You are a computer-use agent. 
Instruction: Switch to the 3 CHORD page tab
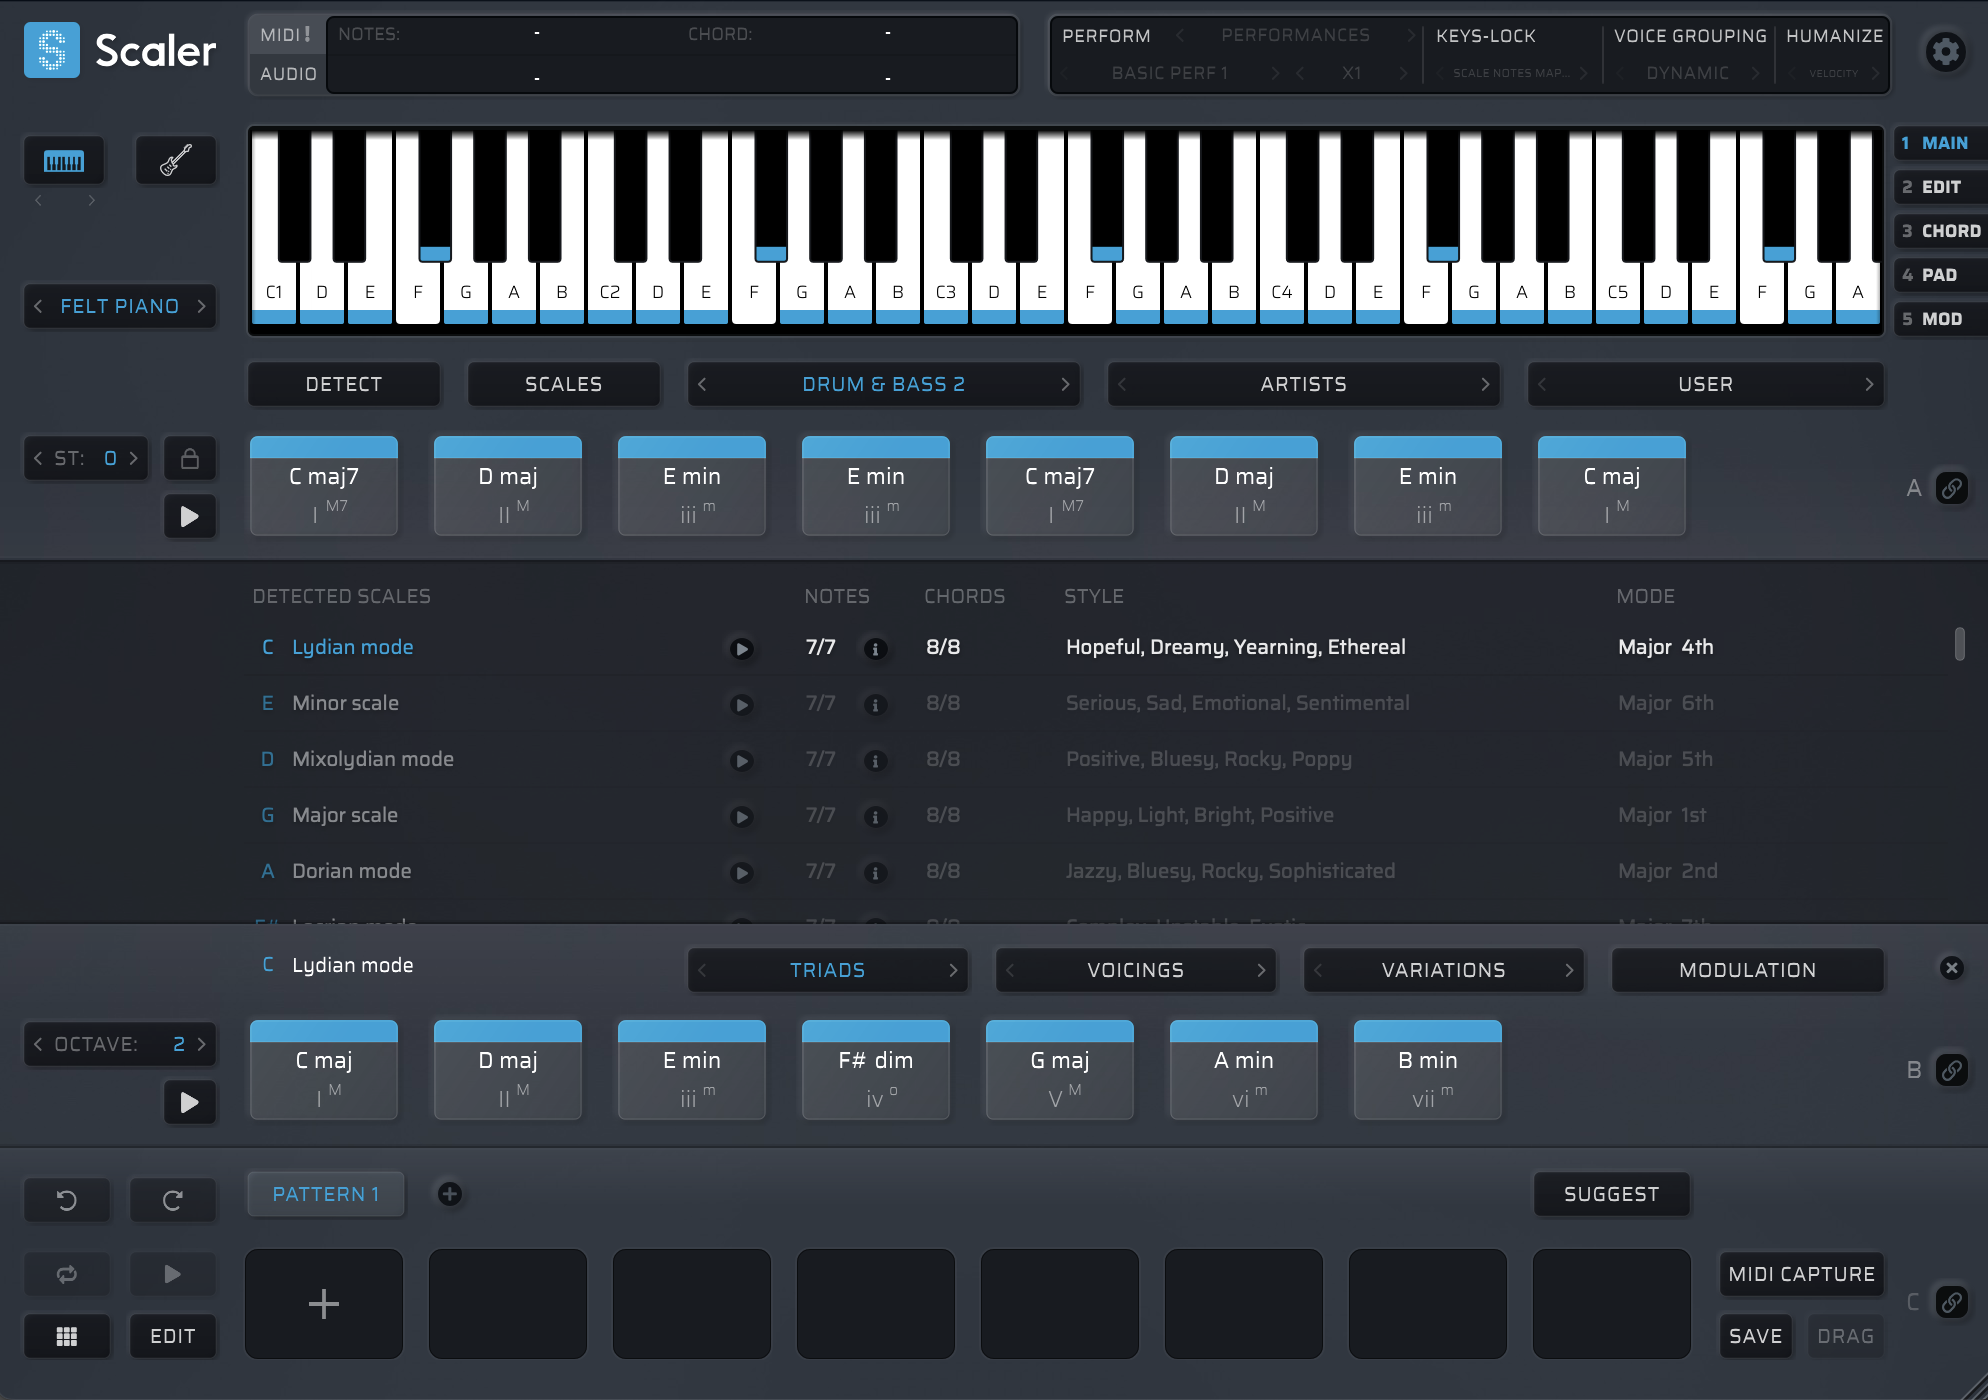(1940, 231)
